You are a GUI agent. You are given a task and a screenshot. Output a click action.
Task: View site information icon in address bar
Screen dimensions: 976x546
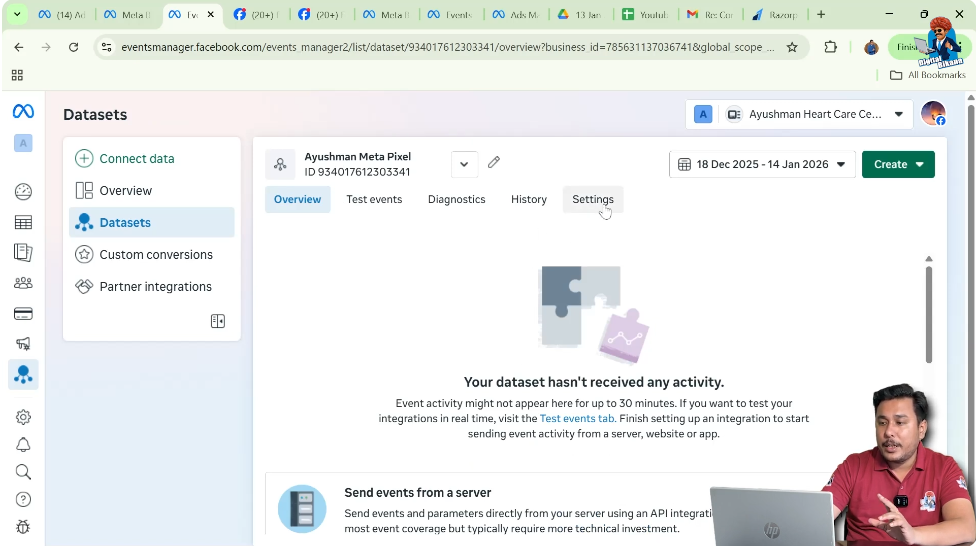106,47
